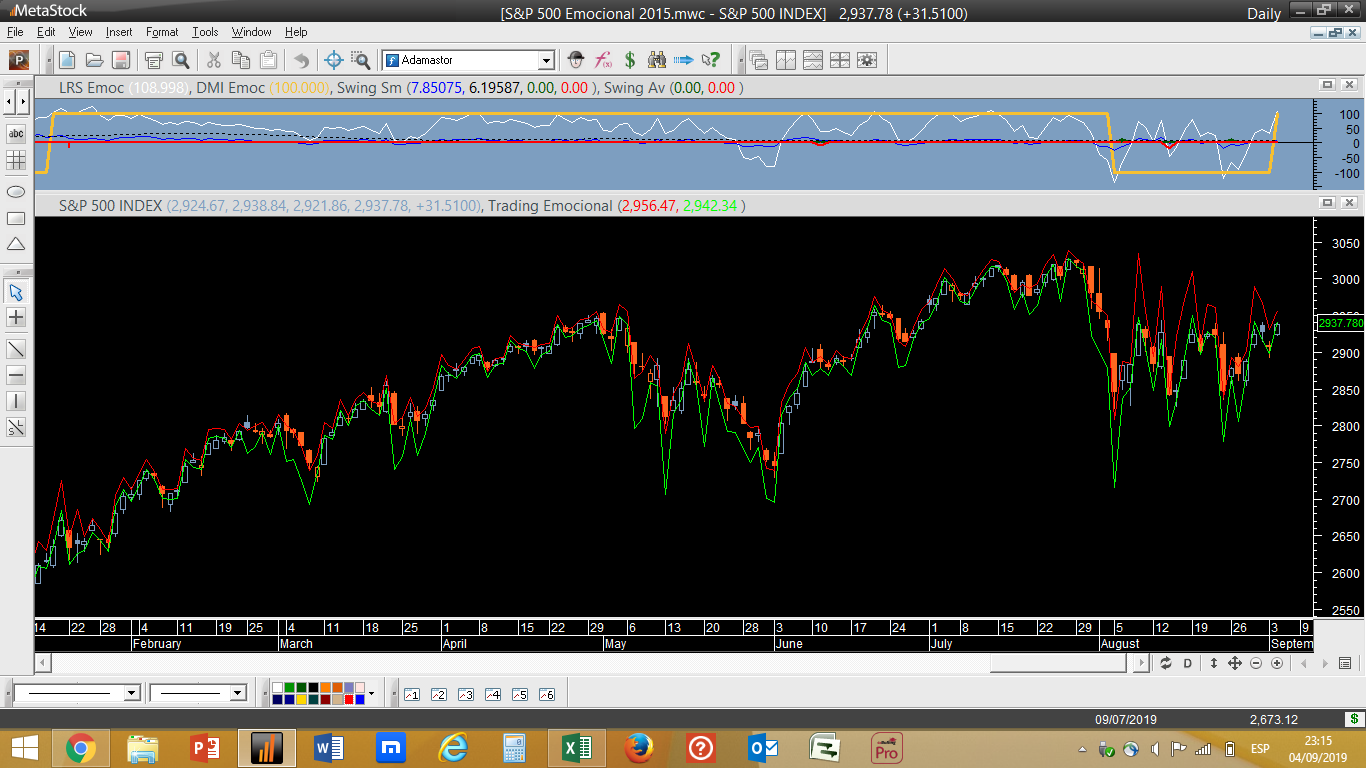Select the trendline drawing tool
The height and width of the screenshot is (768, 1366).
[16, 349]
